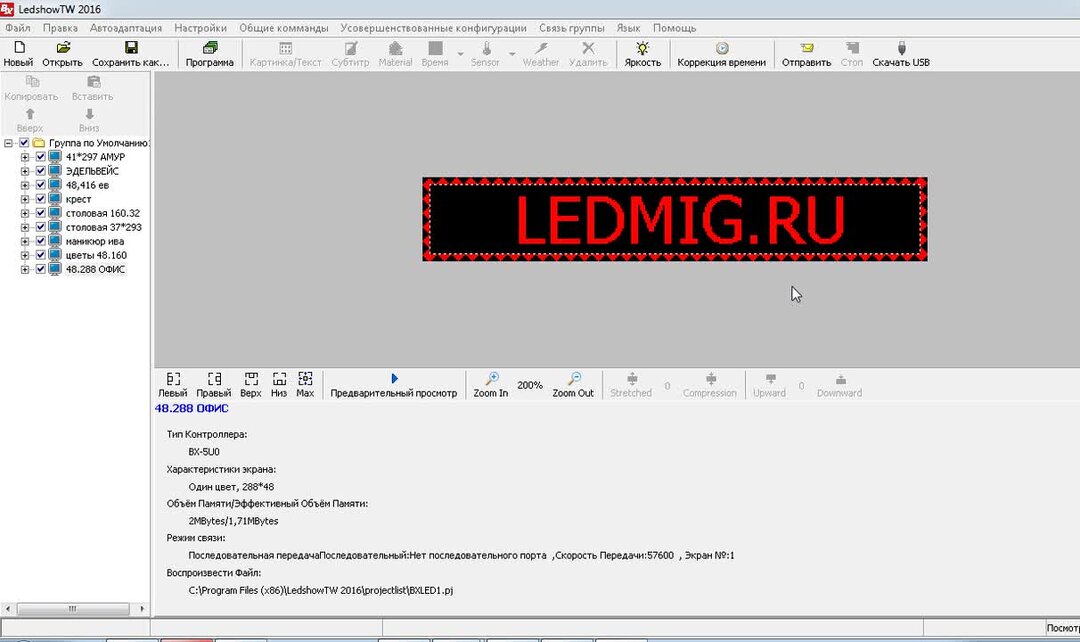Add a new Программа item

pyautogui.click(x=209, y=48)
